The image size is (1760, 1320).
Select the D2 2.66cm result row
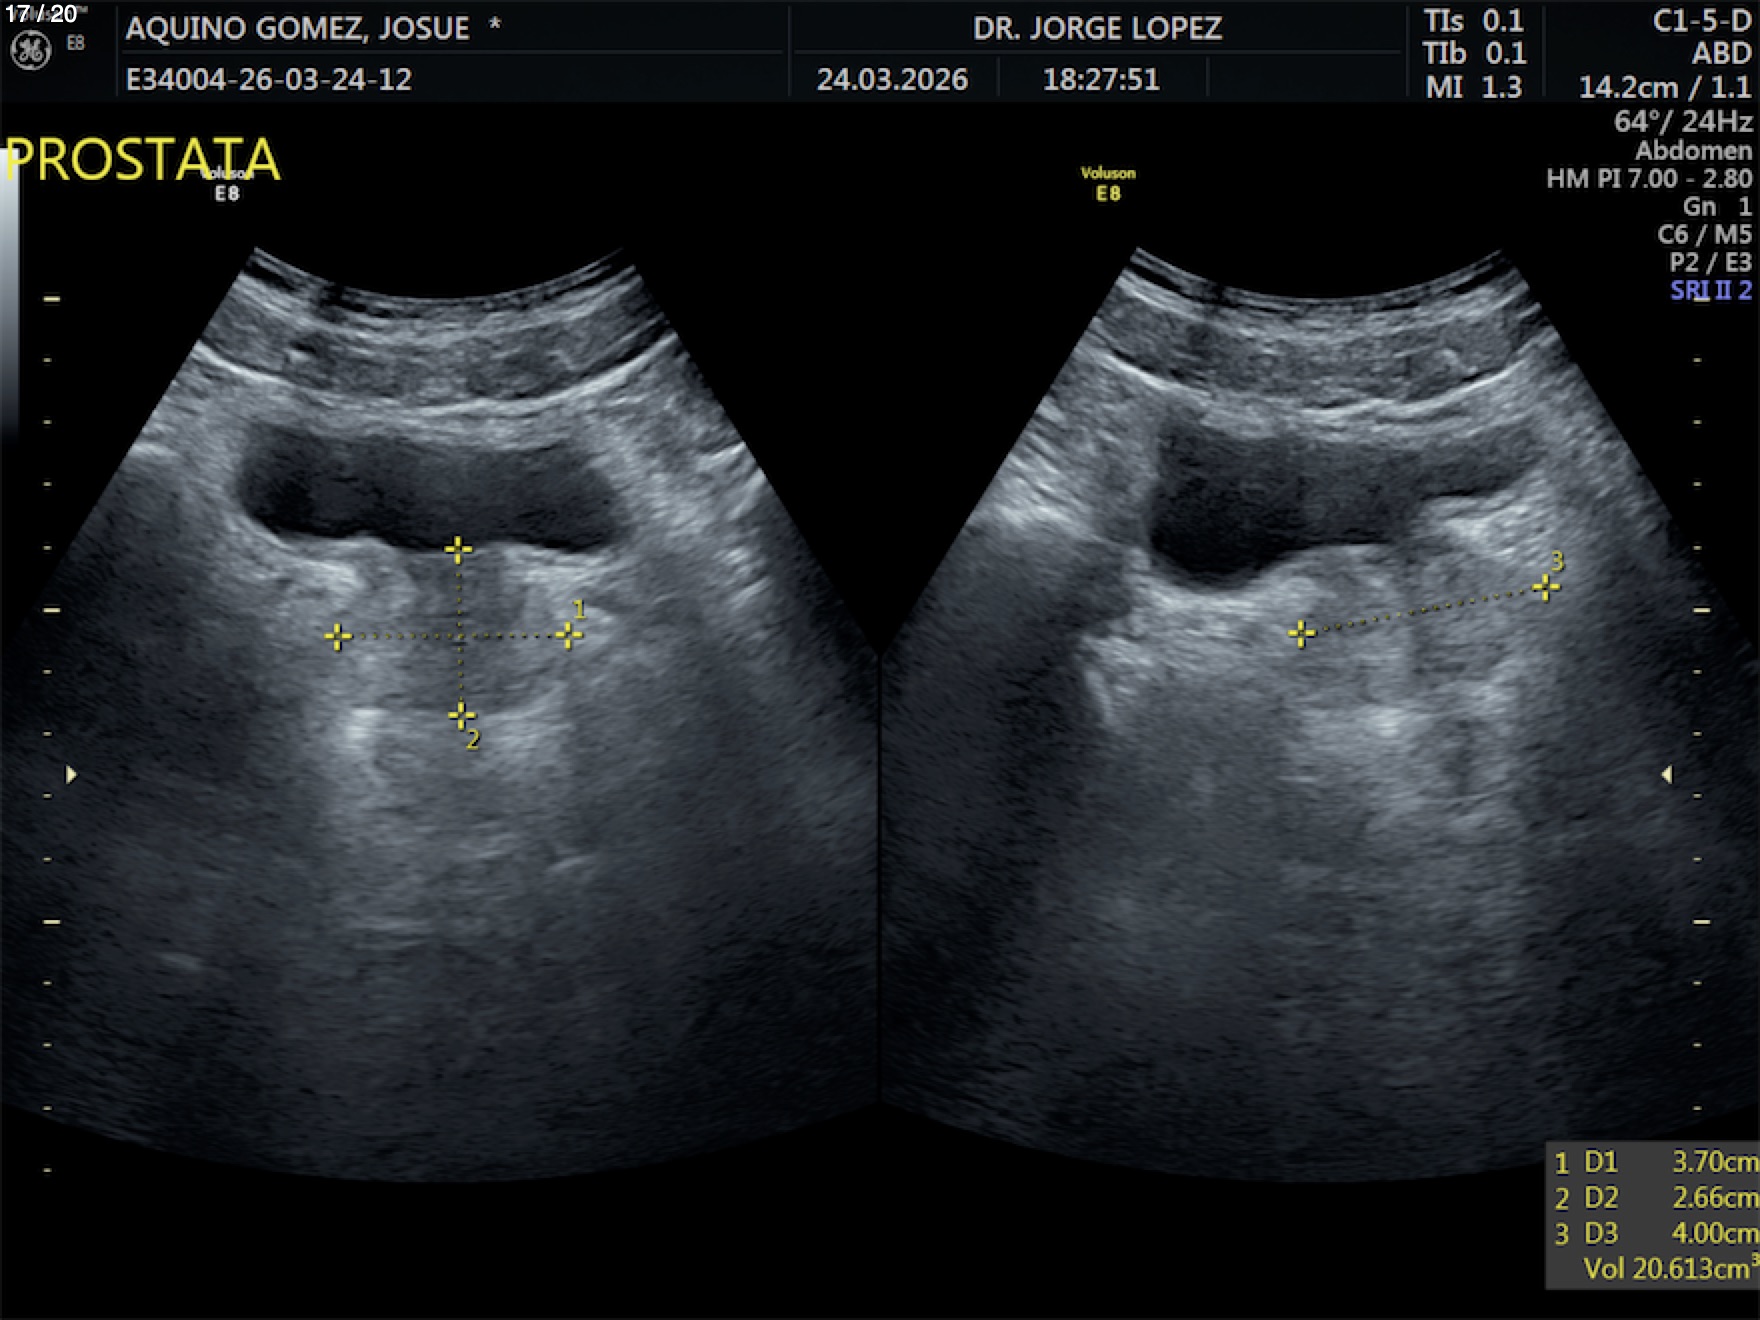(x=1654, y=1198)
